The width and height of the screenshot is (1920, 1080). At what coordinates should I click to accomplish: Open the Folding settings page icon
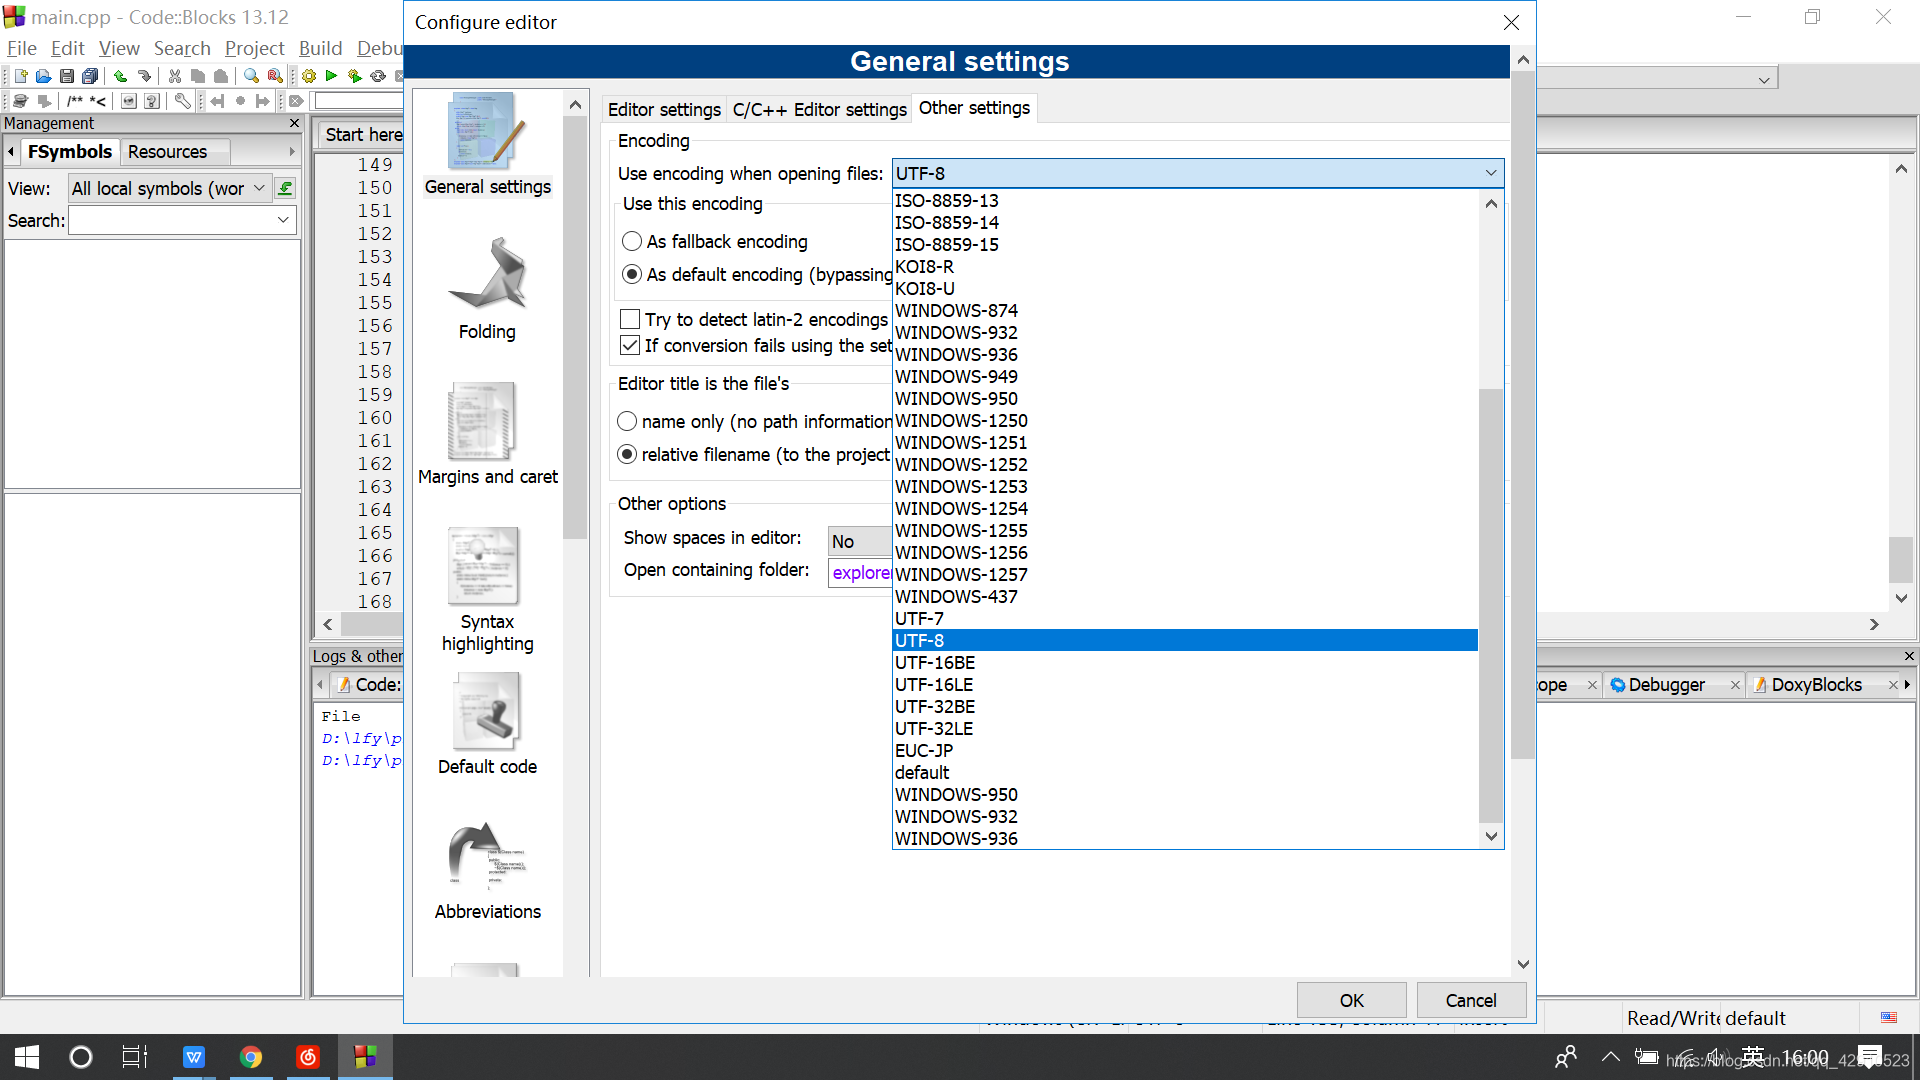(x=487, y=274)
